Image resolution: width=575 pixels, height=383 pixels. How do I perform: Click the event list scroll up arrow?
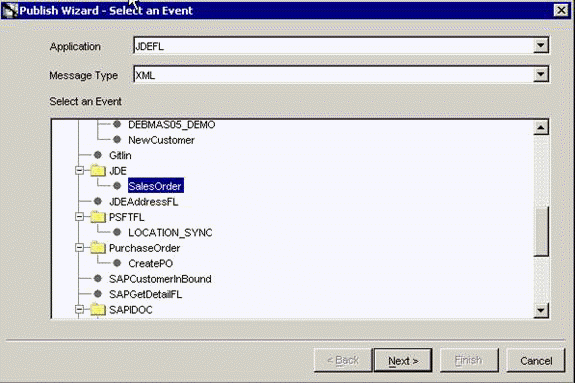click(541, 128)
